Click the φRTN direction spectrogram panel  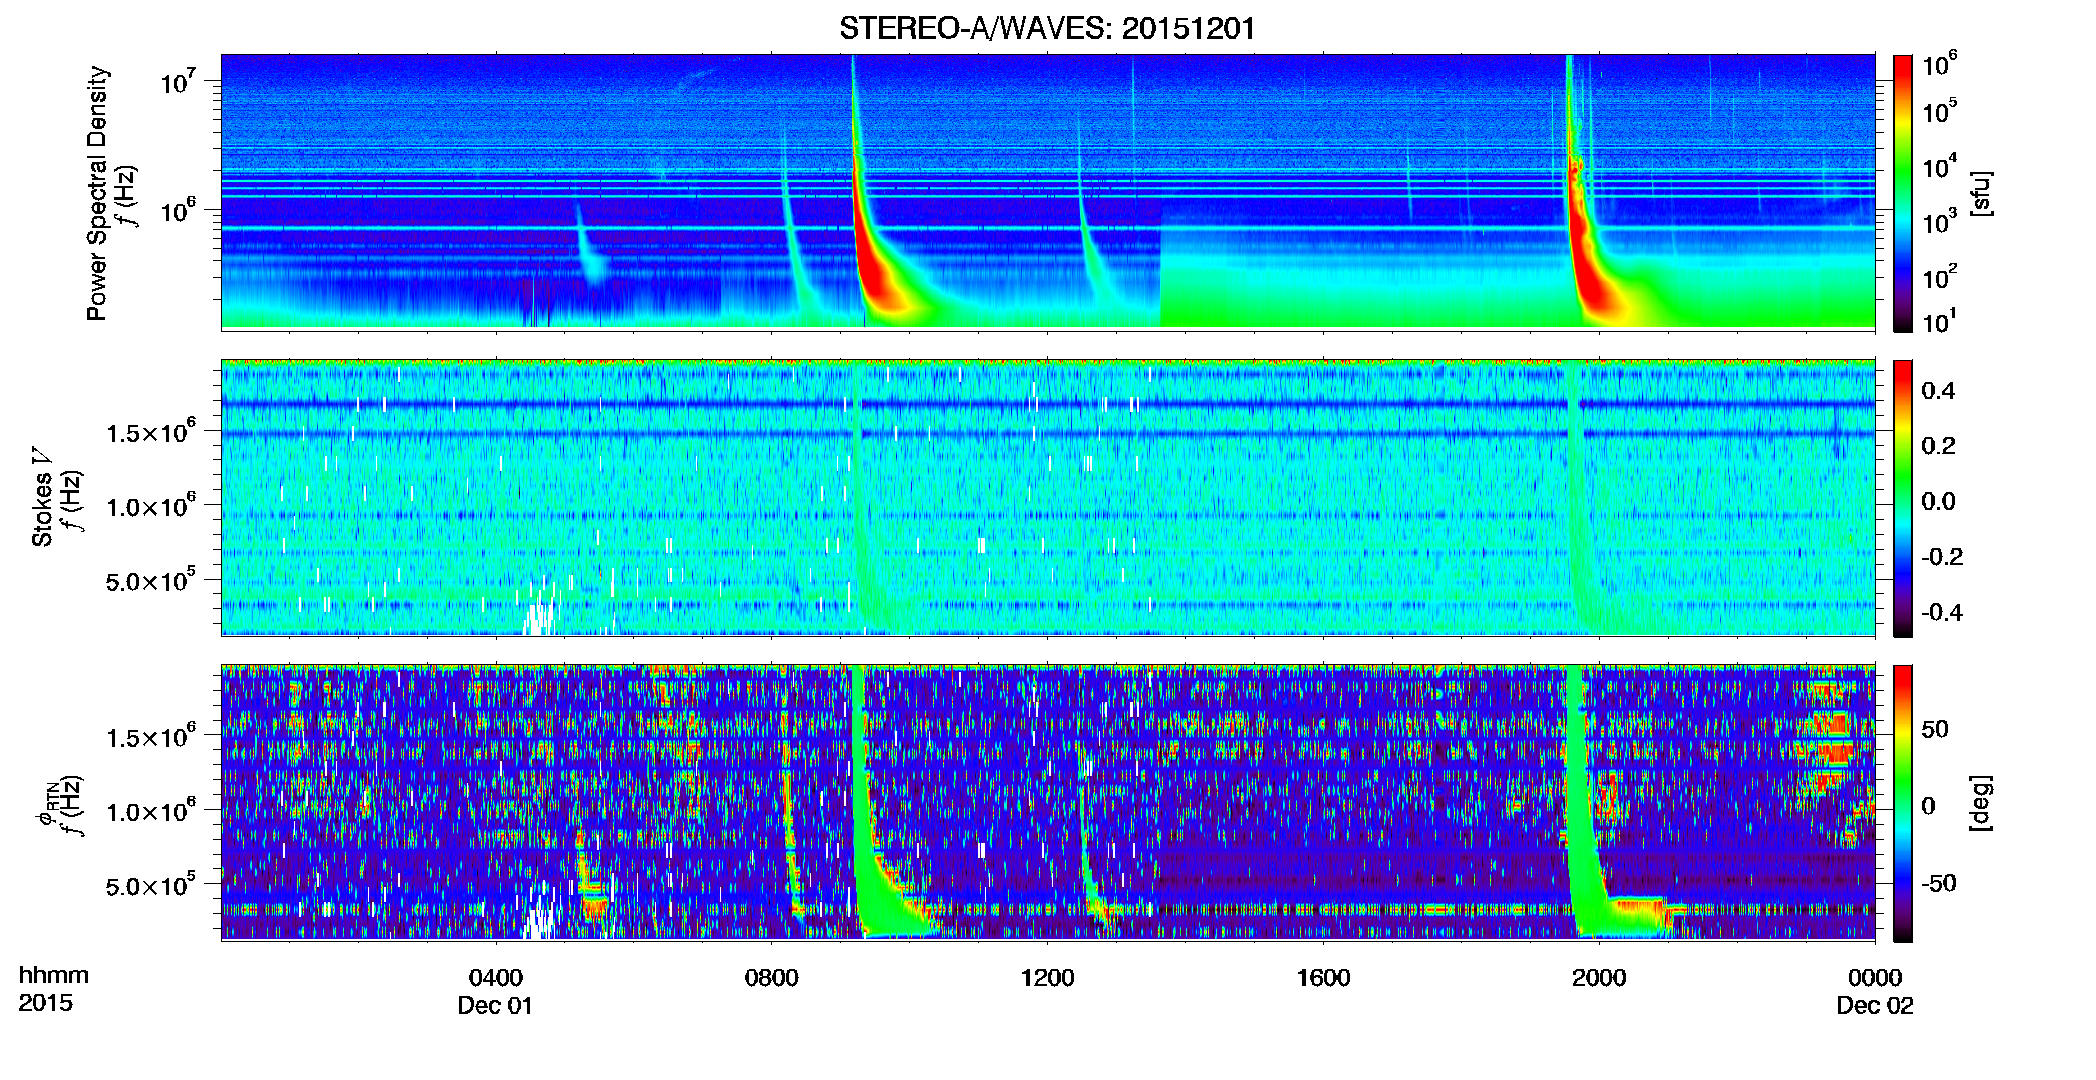[1048, 803]
